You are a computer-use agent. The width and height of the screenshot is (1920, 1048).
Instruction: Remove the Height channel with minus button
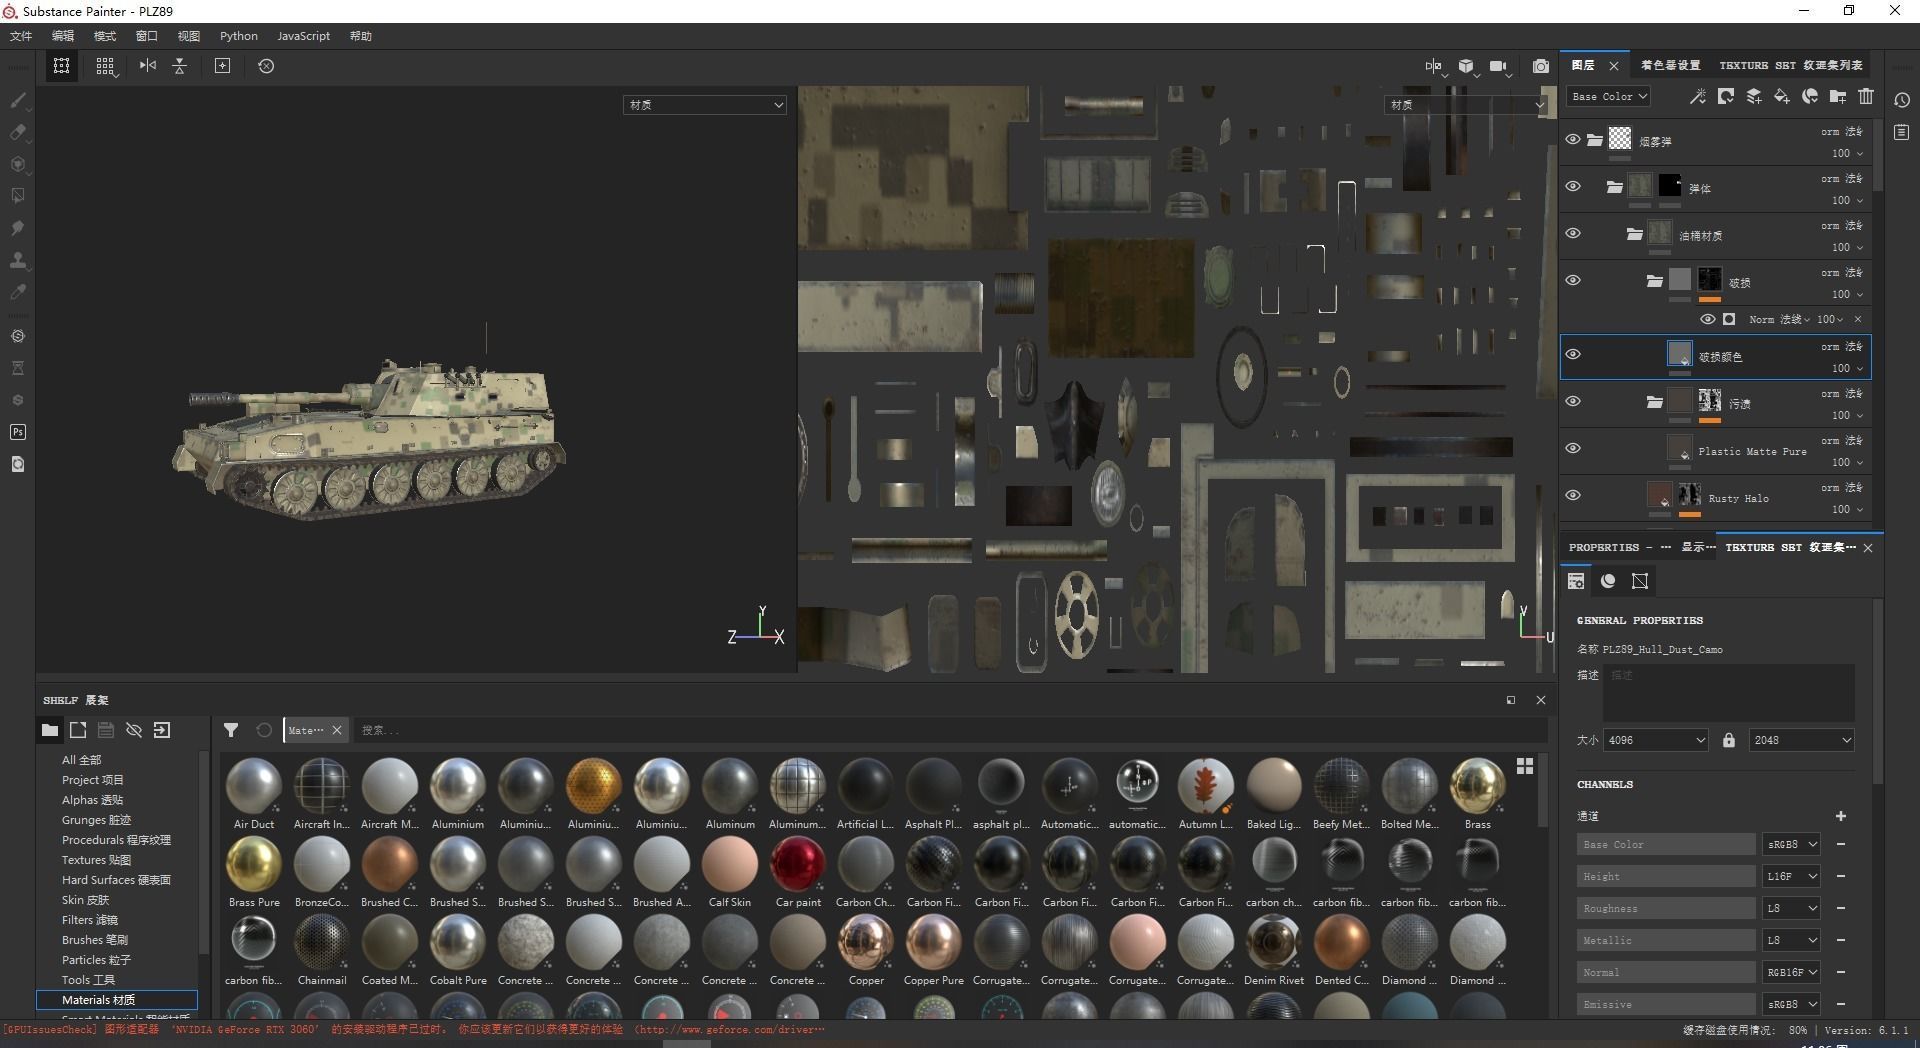(x=1840, y=876)
